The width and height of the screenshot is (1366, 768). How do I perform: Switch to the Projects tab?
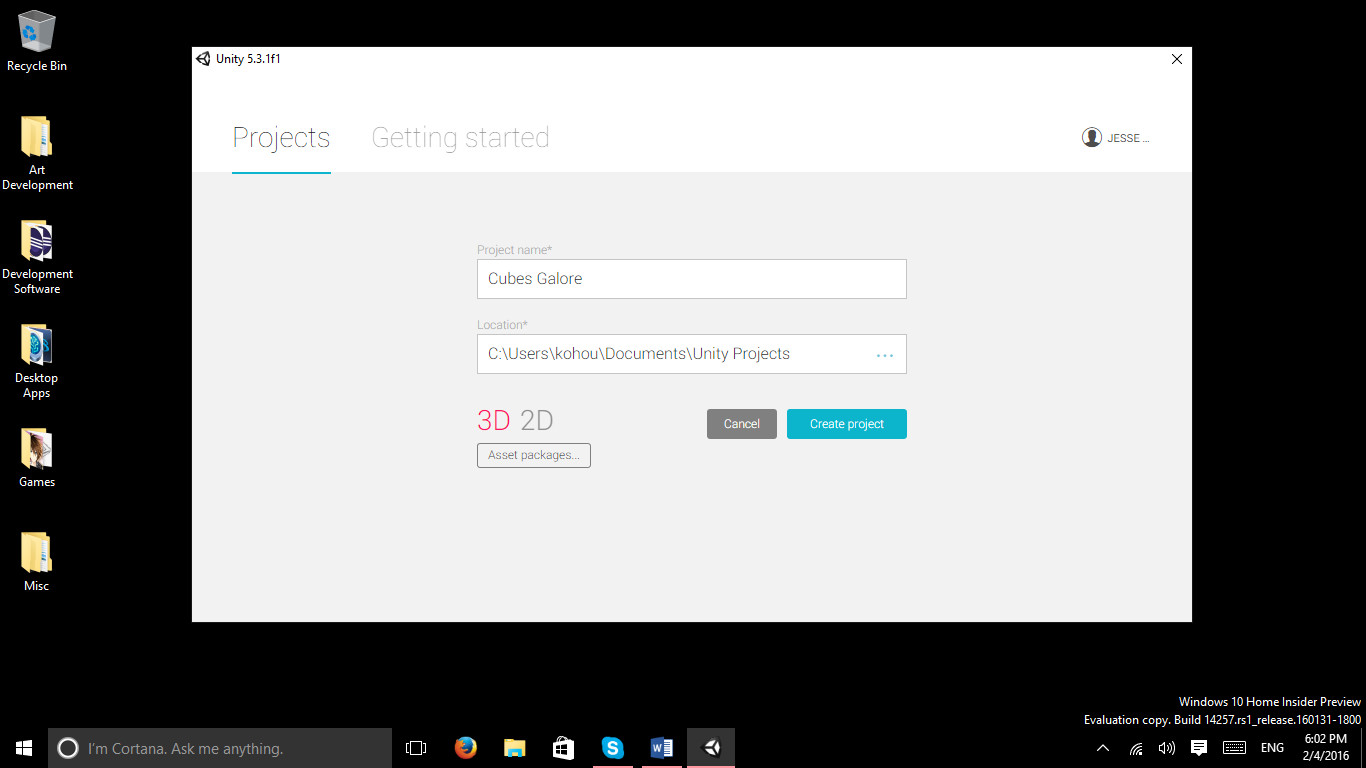click(x=281, y=138)
